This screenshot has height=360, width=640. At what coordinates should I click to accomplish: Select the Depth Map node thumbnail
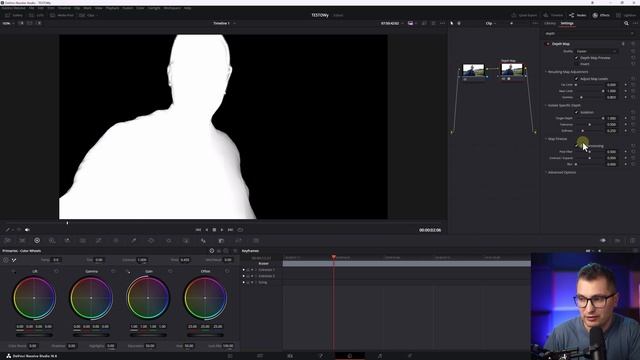coord(512,70)
